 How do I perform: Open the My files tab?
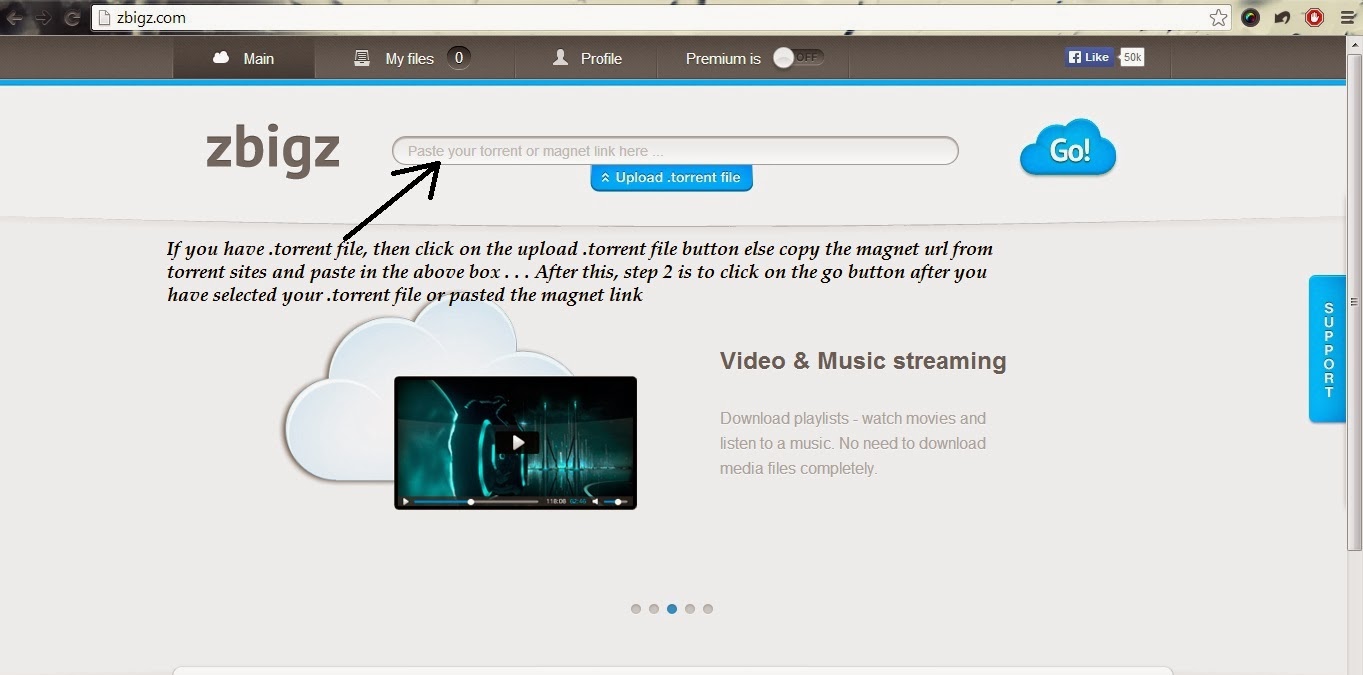click(x=415, y=58)
